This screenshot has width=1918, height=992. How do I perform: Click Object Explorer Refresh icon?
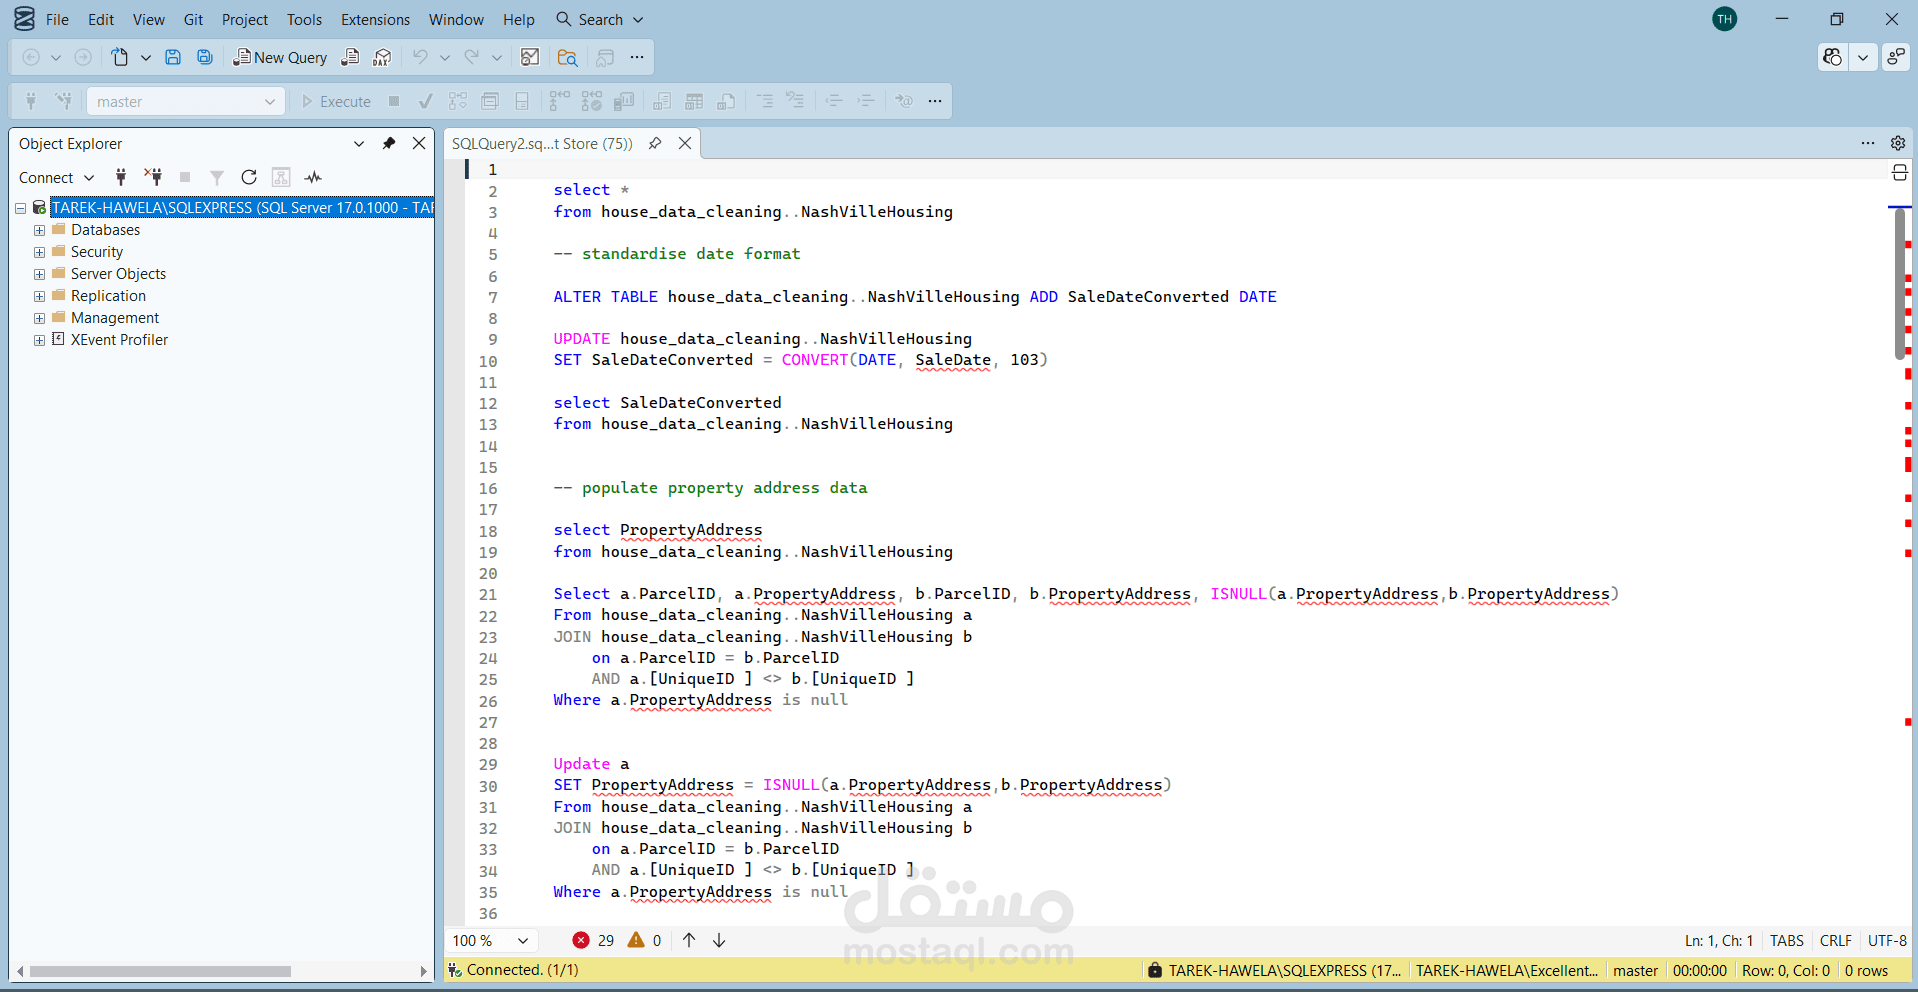[249, 177]
